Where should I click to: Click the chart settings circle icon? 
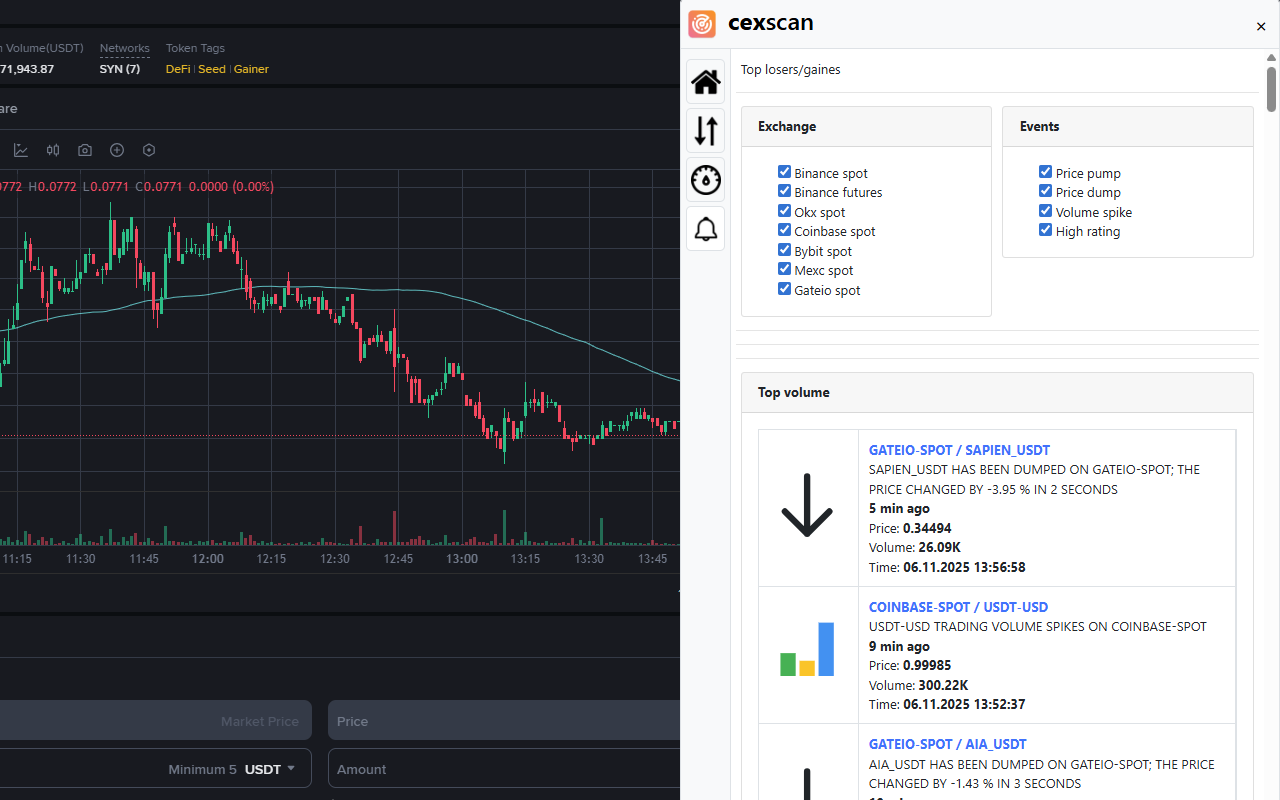click(149, 150)
